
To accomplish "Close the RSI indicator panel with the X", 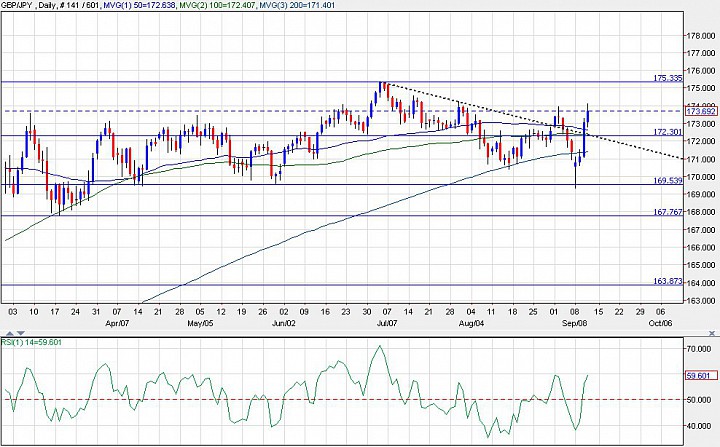I will pos(712,333).
